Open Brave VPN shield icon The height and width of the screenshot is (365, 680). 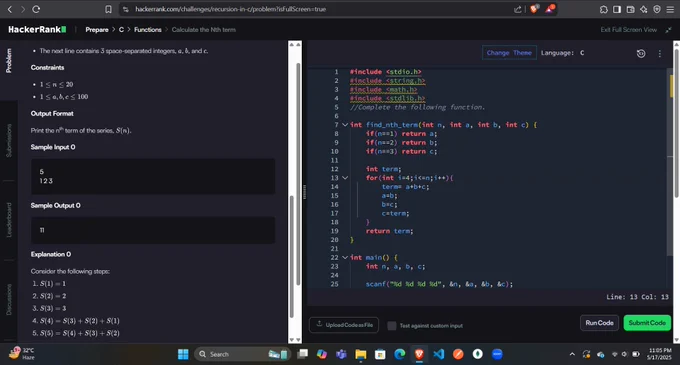pos(657,9)
